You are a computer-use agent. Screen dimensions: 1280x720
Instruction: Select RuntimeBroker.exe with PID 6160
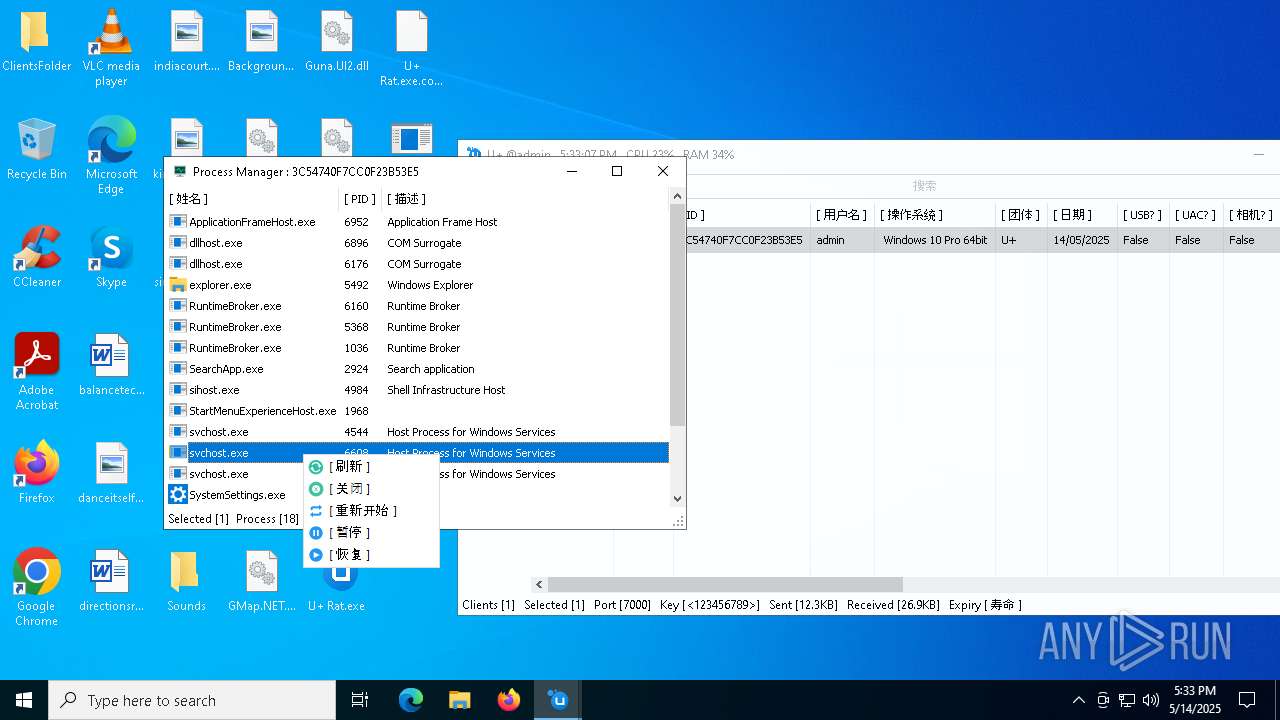[x=418, y=306]
